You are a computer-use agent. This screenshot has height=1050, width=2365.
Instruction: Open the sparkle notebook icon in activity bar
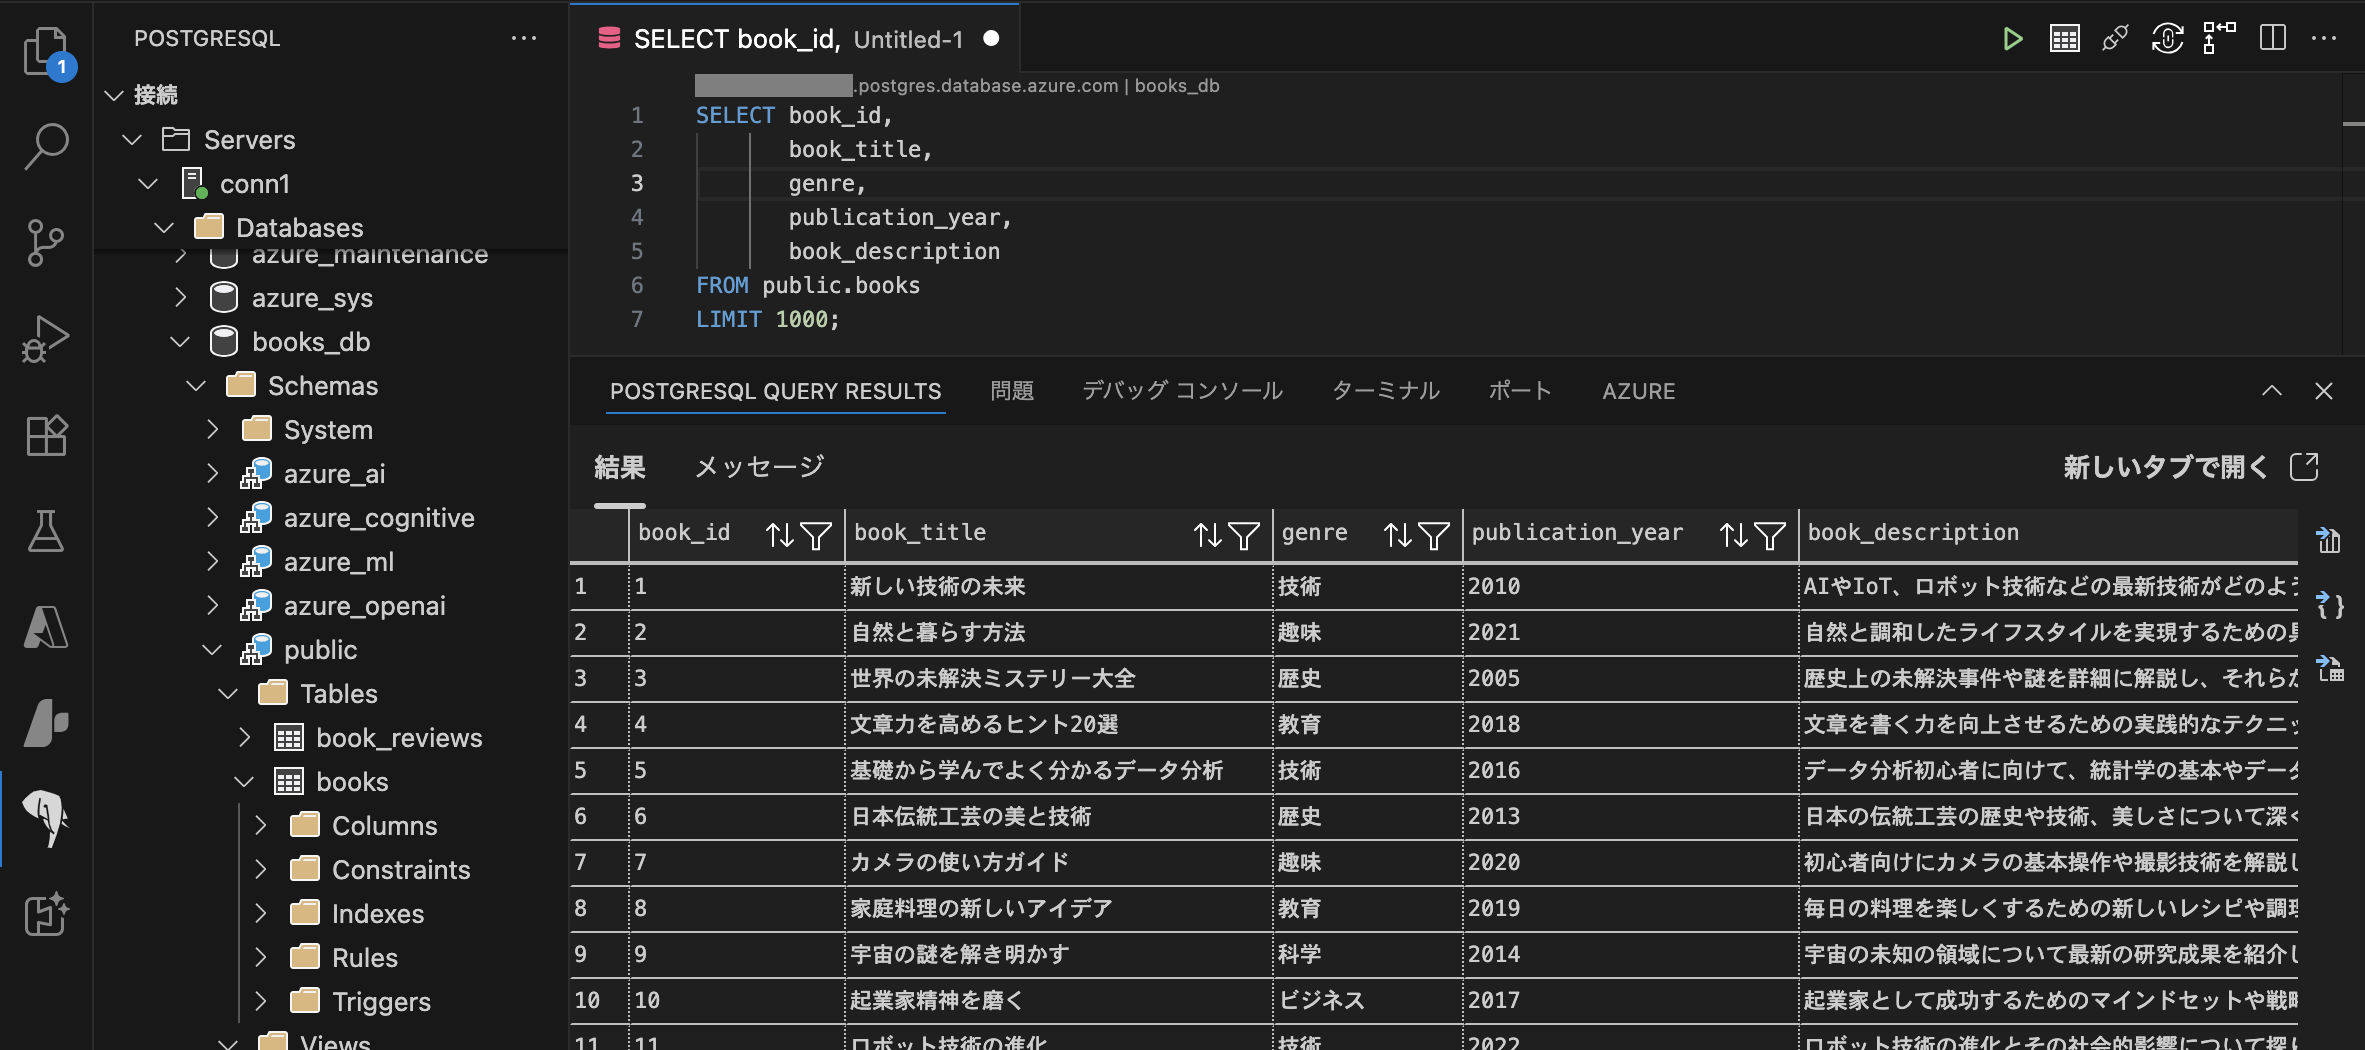46,914
